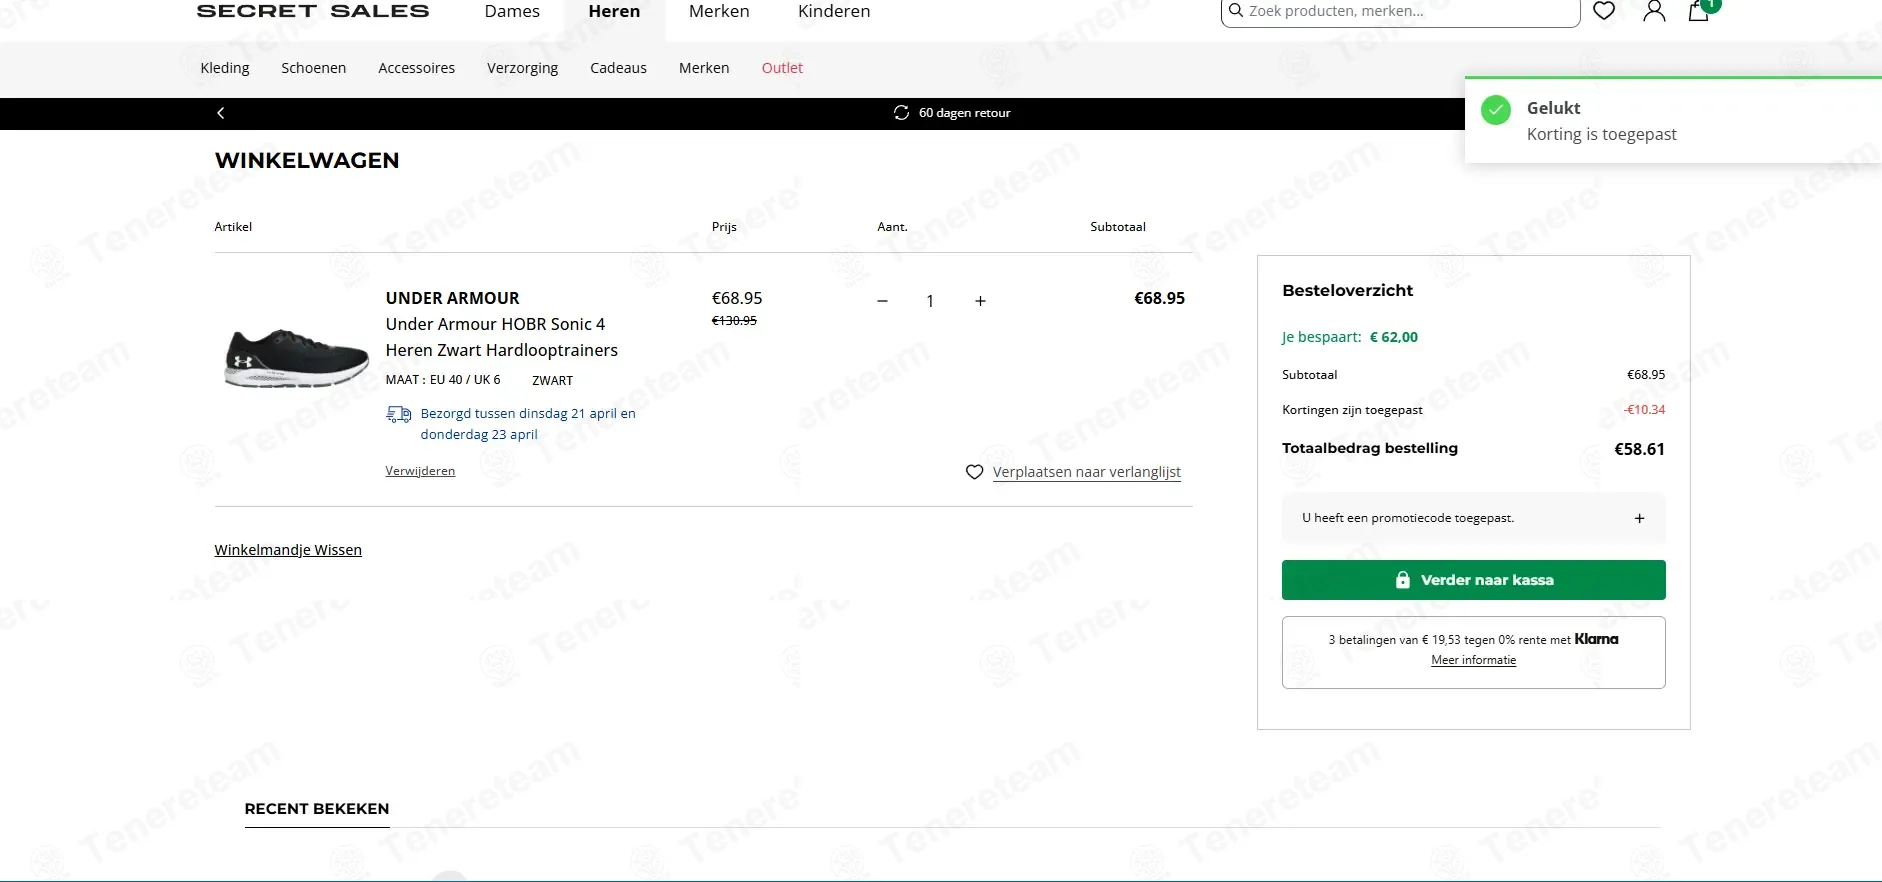The width and height of the screenshot is (1882, 882).
Task: Click the WINKELWAGEN heading
Action: tap(307, 160)
